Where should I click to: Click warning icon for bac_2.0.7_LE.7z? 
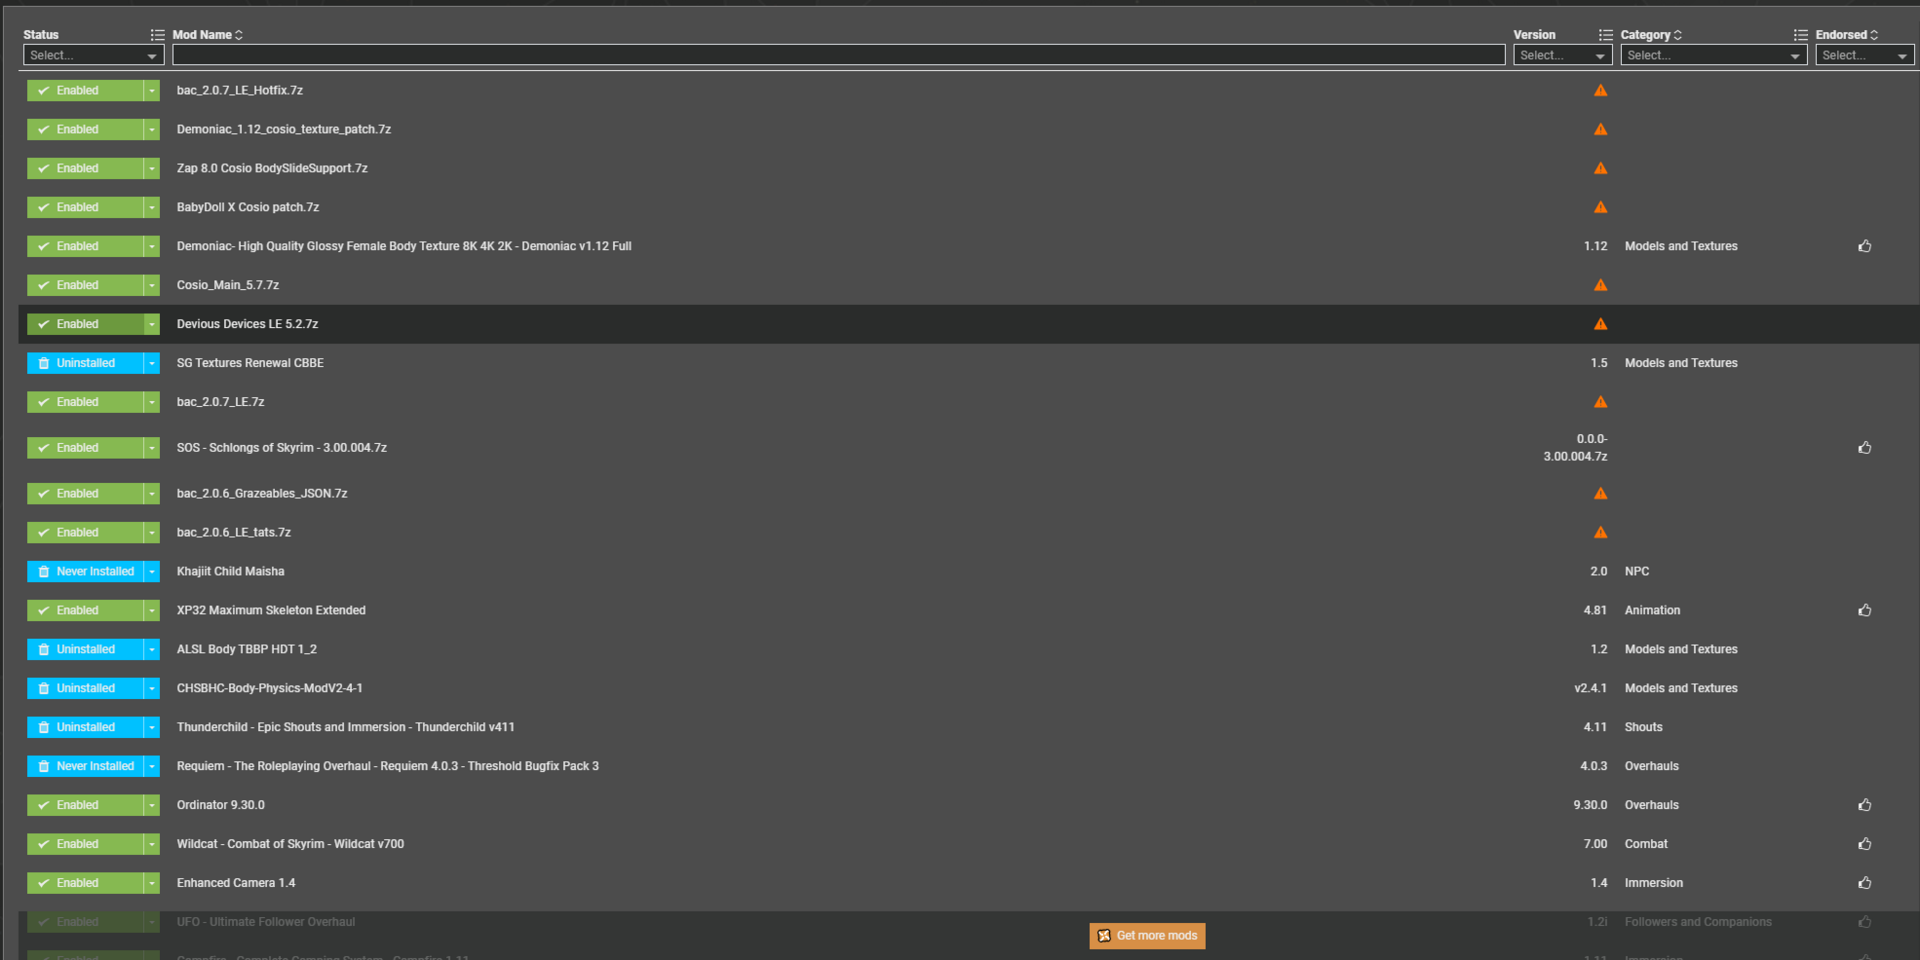[1600, 402]
